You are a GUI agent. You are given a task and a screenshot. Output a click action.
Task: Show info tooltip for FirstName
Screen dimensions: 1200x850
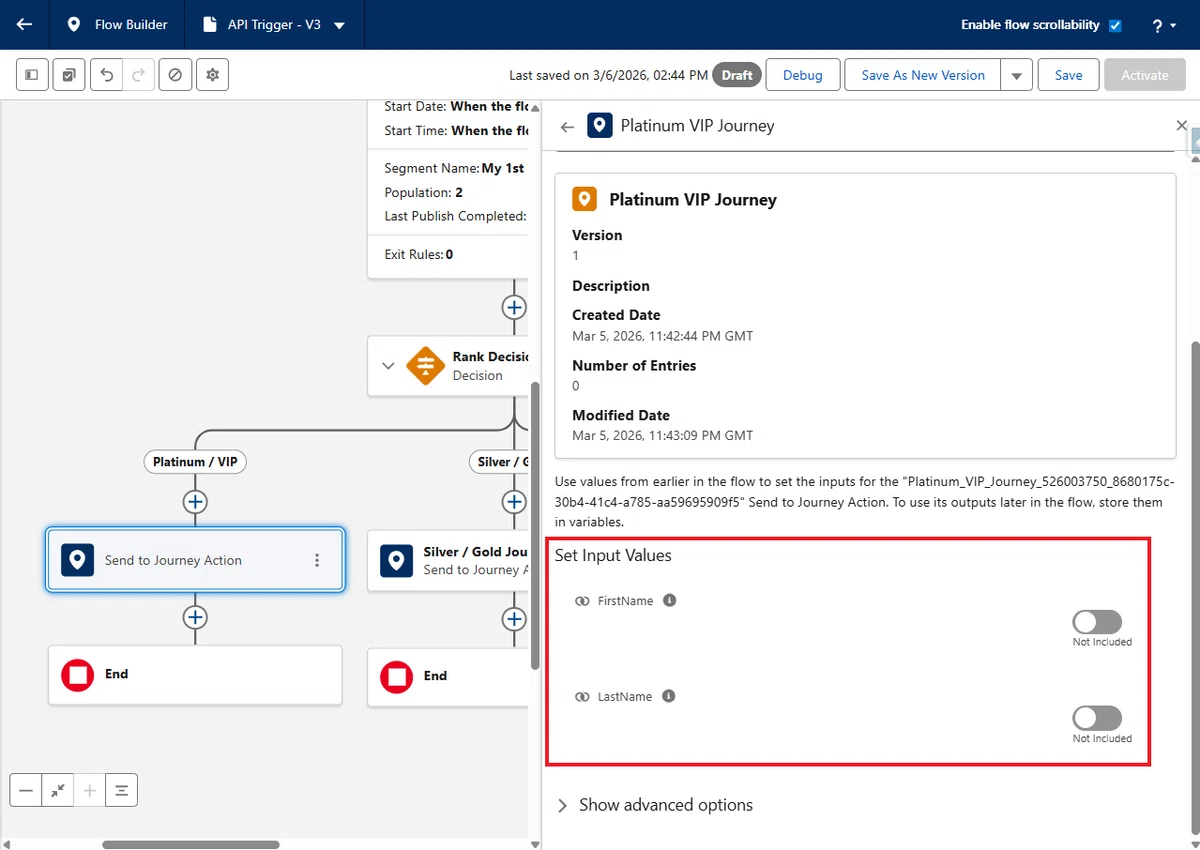[x=670, y=600]
